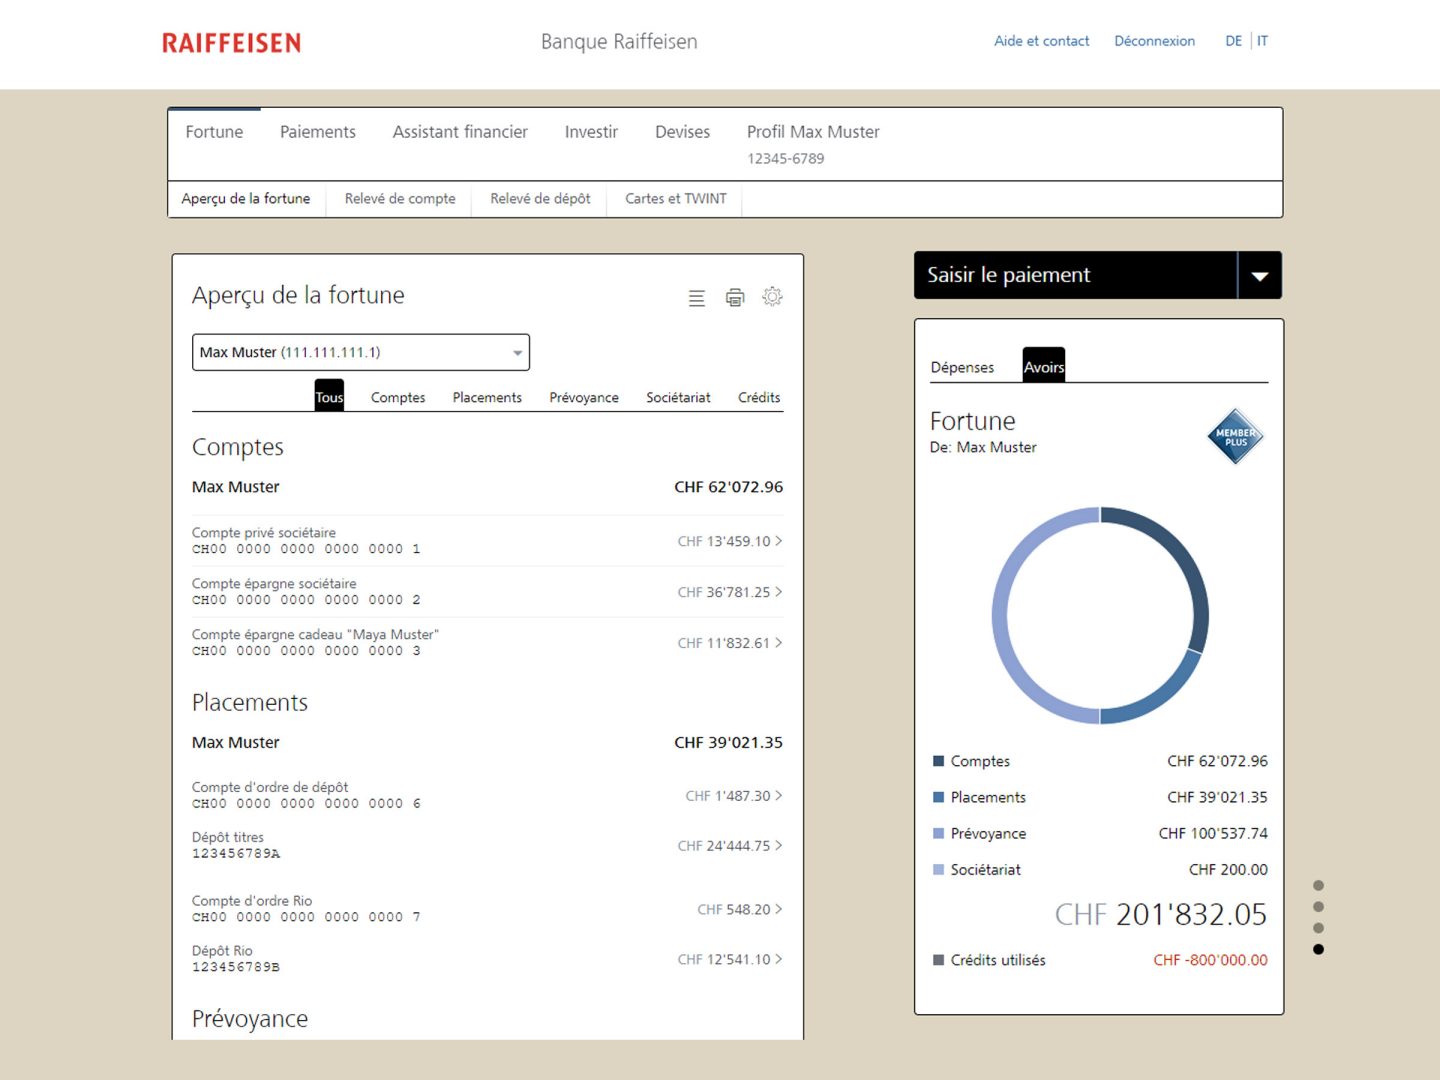
Task: Open the Investir menu
Action: 591,132
